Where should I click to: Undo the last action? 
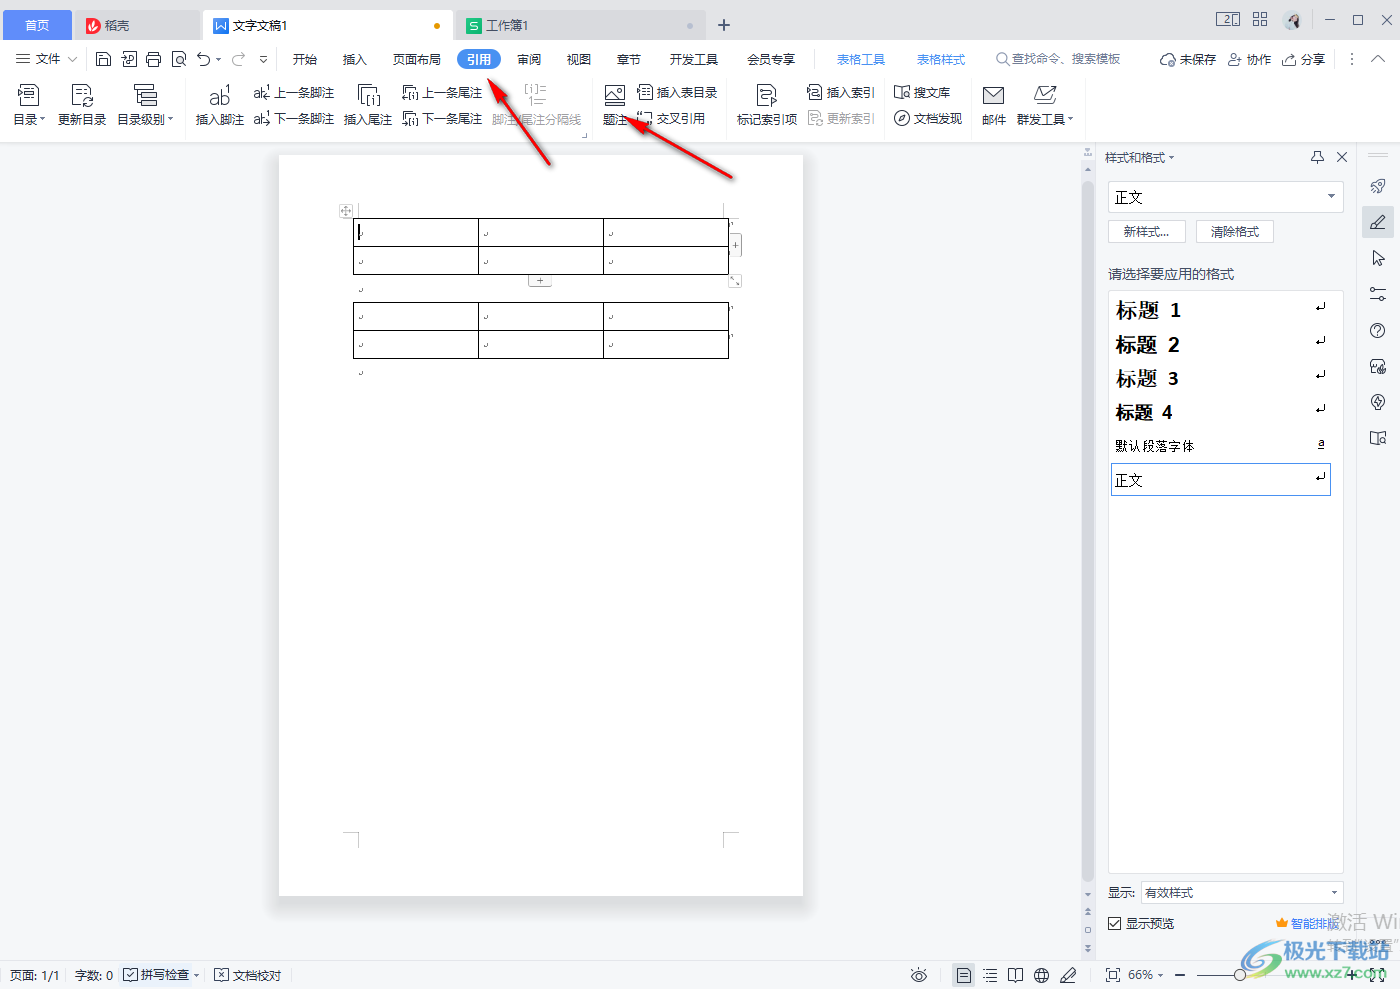[x=204, y=59]
